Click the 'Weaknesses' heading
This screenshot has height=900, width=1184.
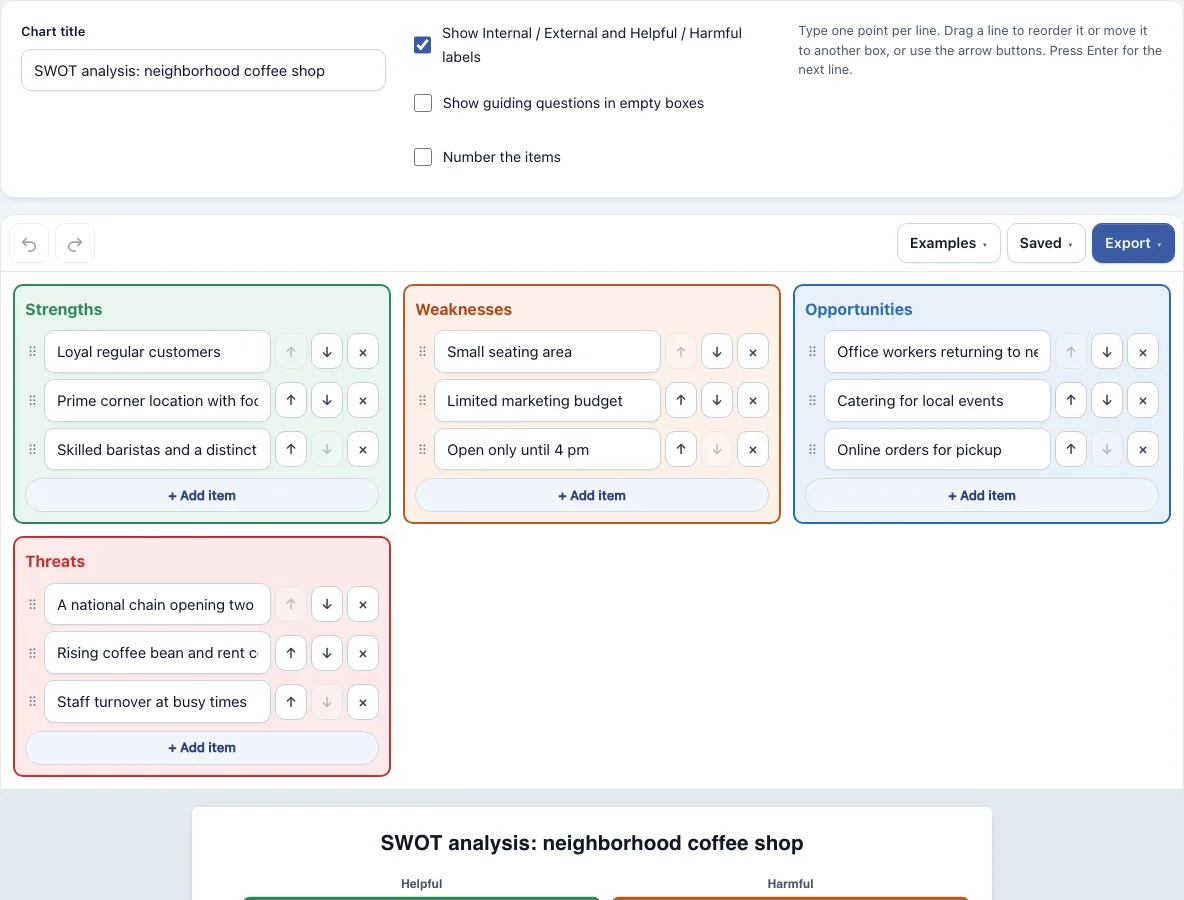[464, 310]
